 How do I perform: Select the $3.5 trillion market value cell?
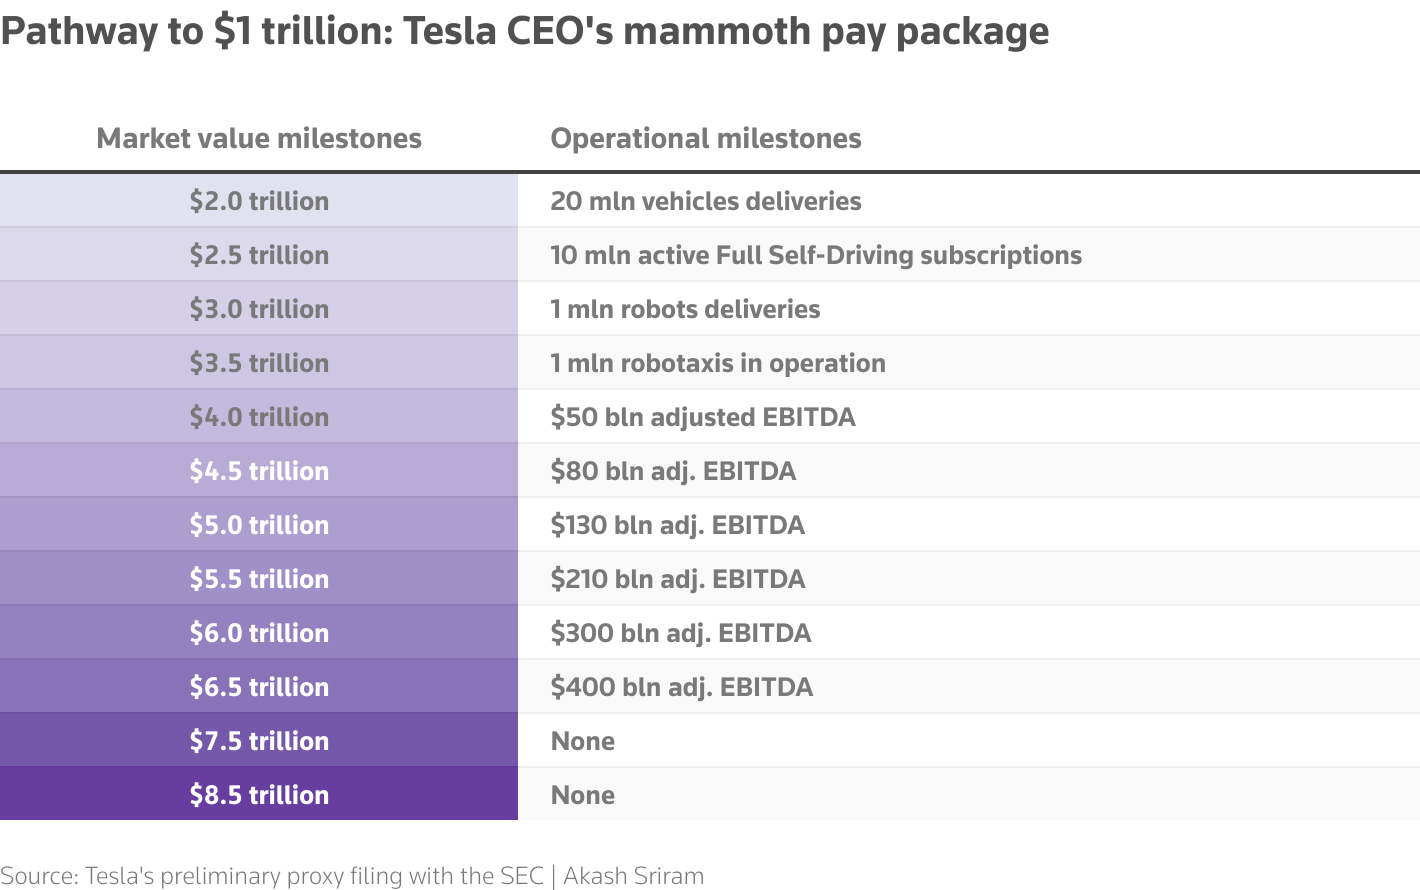[259, 363]
